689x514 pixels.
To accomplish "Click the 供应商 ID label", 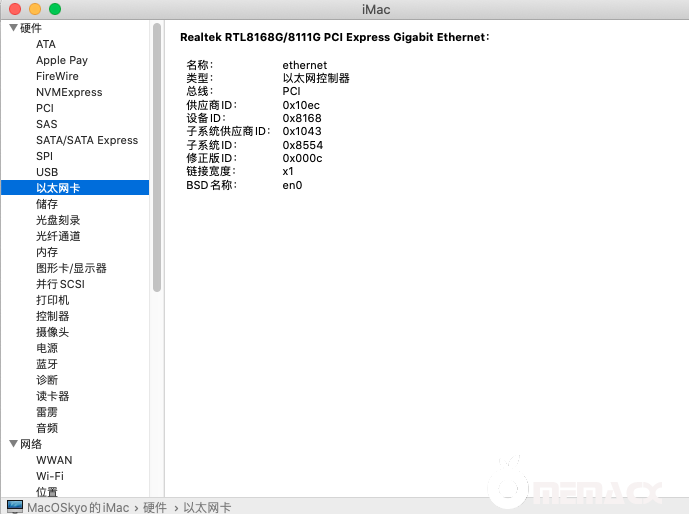I will [x=211, y=105].
